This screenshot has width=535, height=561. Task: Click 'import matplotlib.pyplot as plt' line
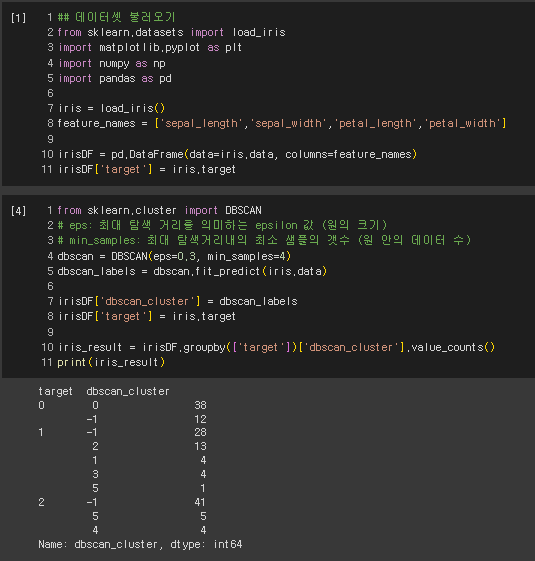pos(150,48)
